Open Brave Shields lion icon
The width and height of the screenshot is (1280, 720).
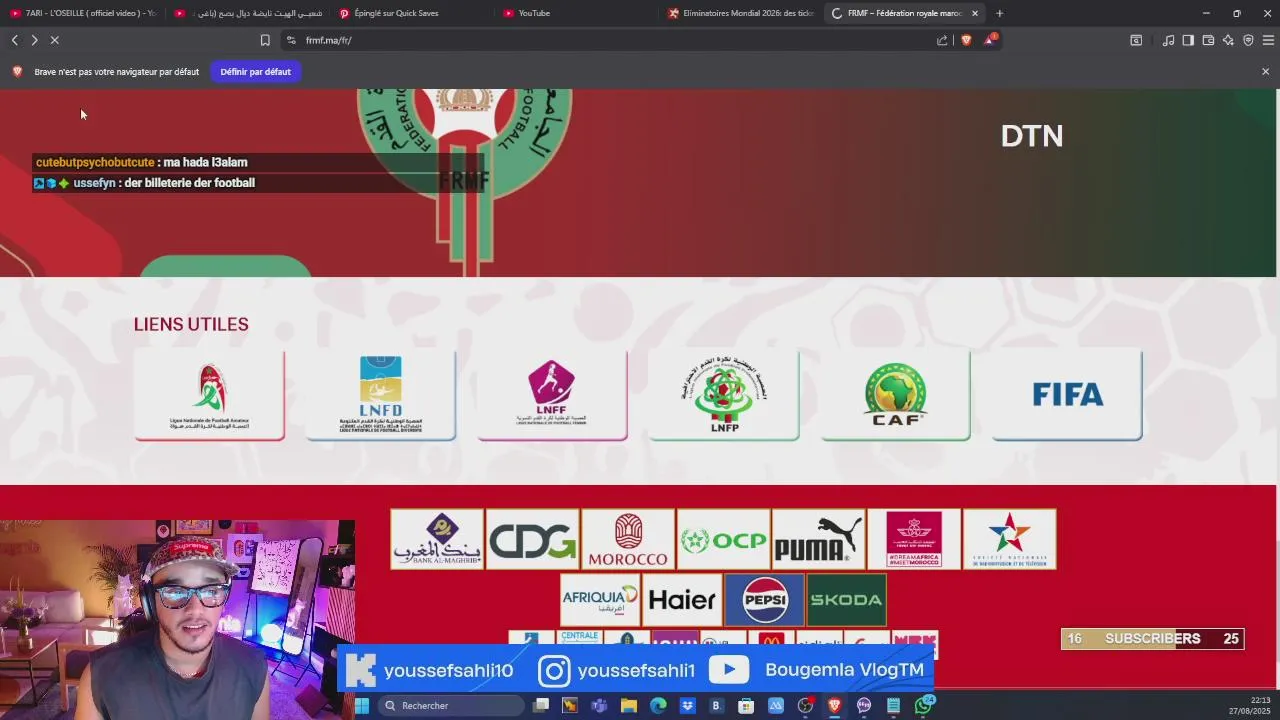[x=966, y=40]
